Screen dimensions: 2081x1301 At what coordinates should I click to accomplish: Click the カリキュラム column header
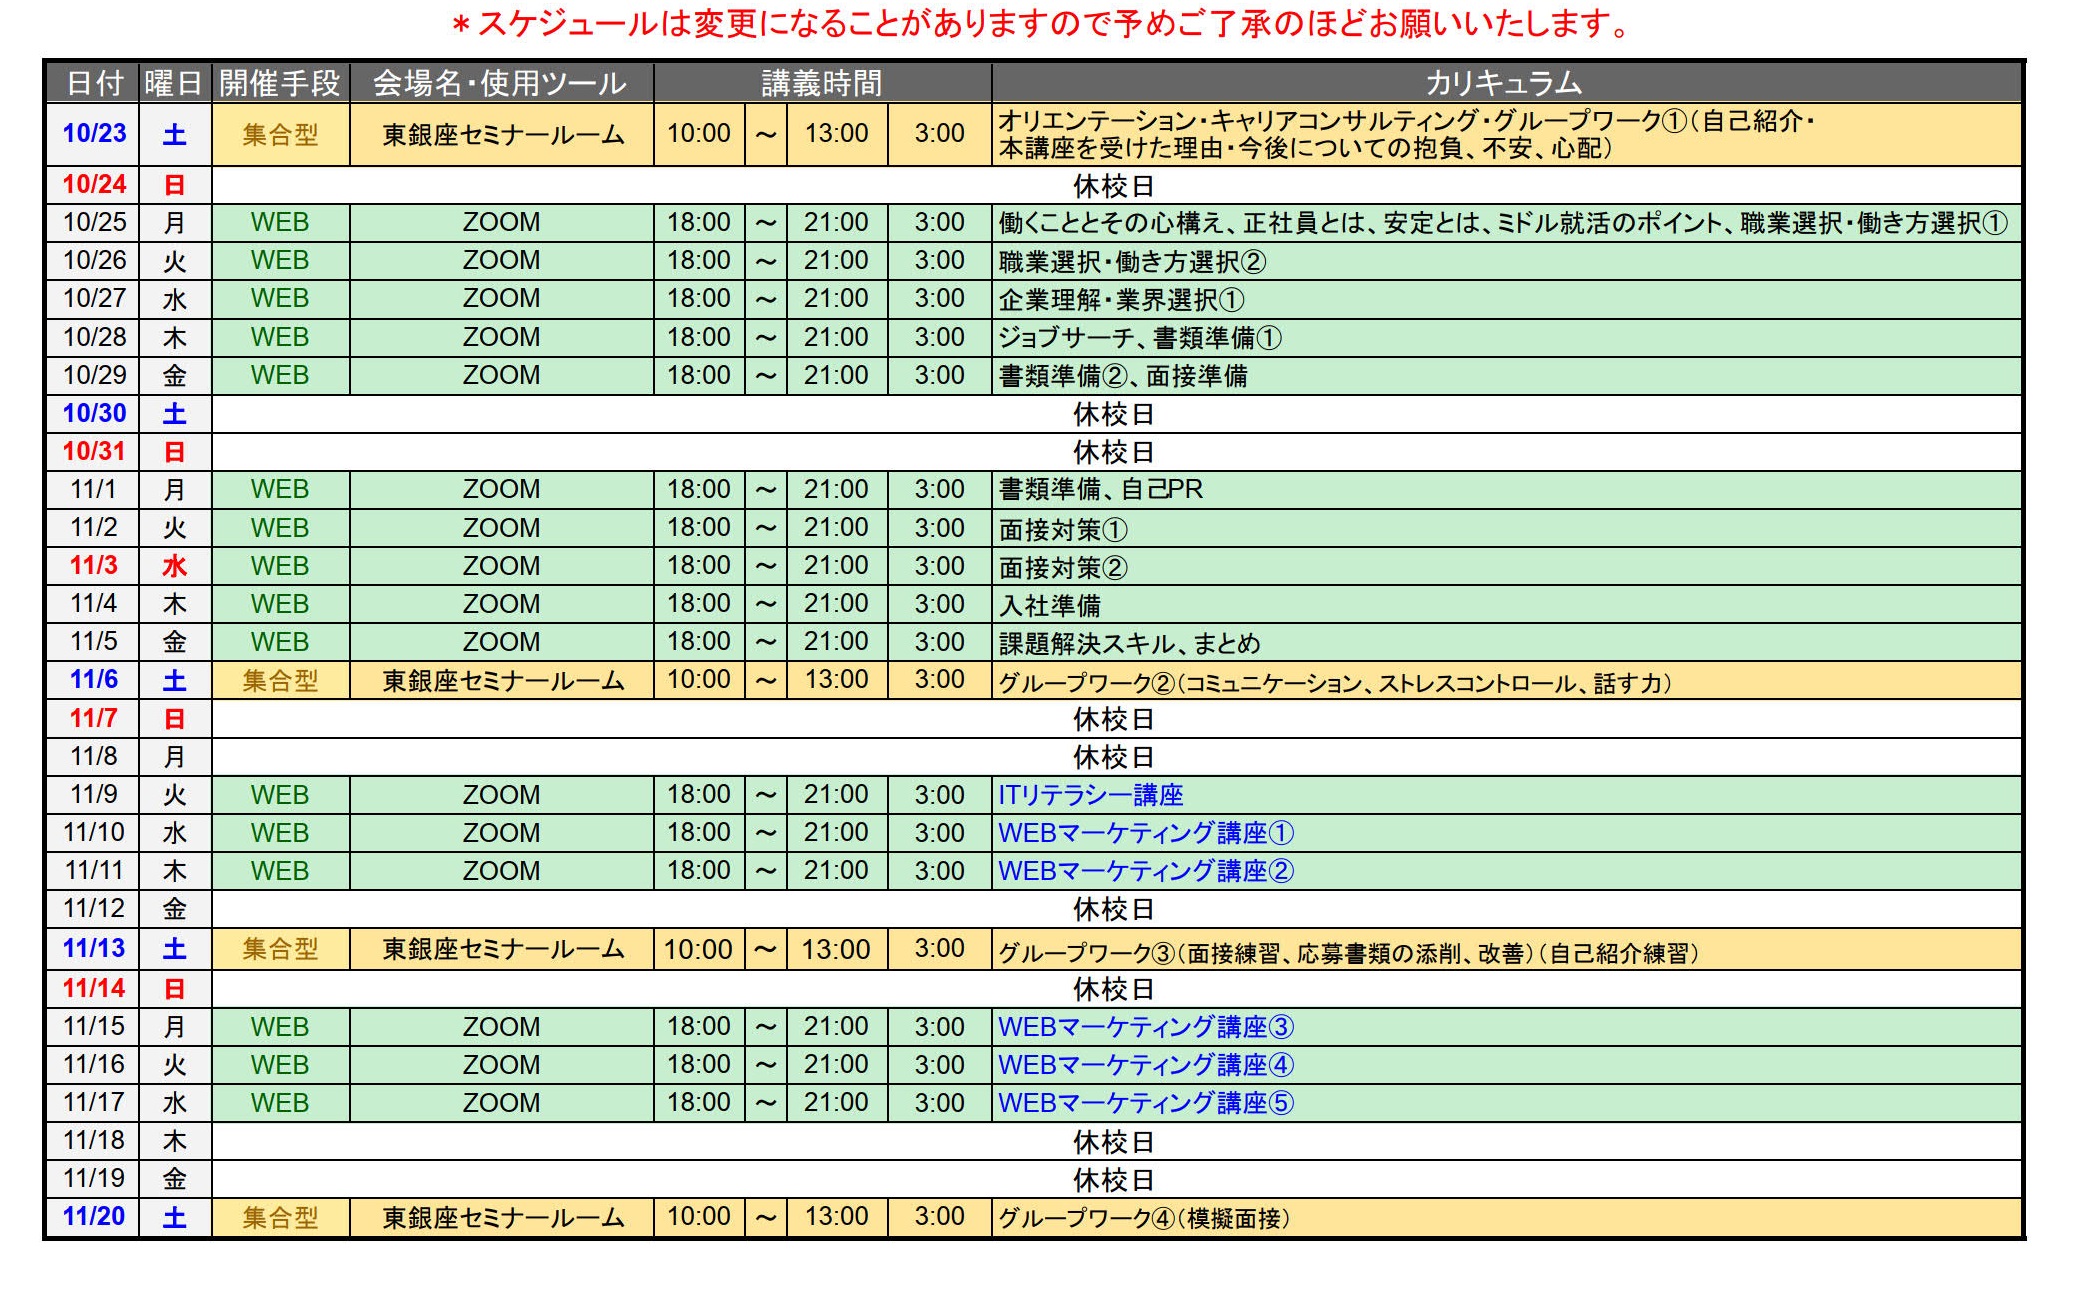pyautogui.click(x=1507, y=83)
